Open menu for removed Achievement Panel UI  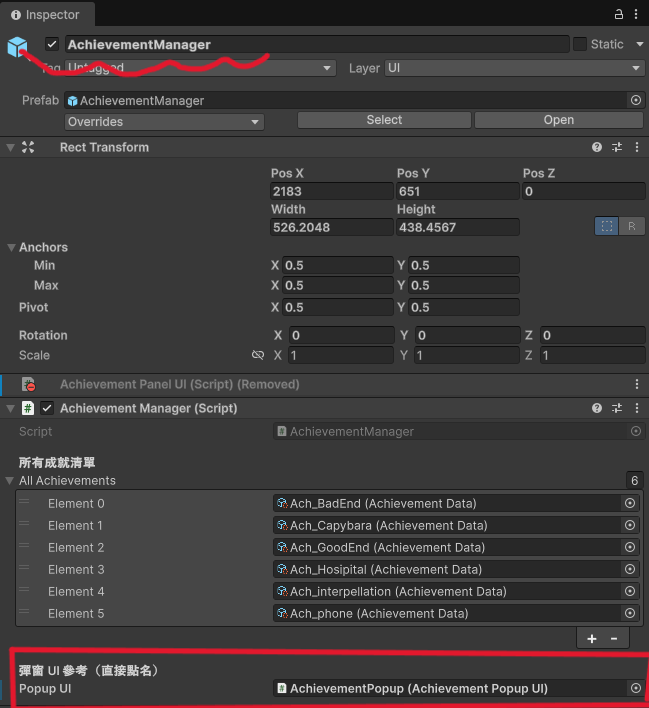(x=637, y=384)
